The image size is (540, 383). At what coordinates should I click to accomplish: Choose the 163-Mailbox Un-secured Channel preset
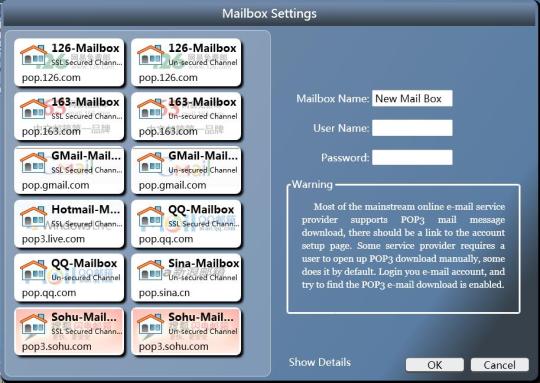[x=186, y=116]
